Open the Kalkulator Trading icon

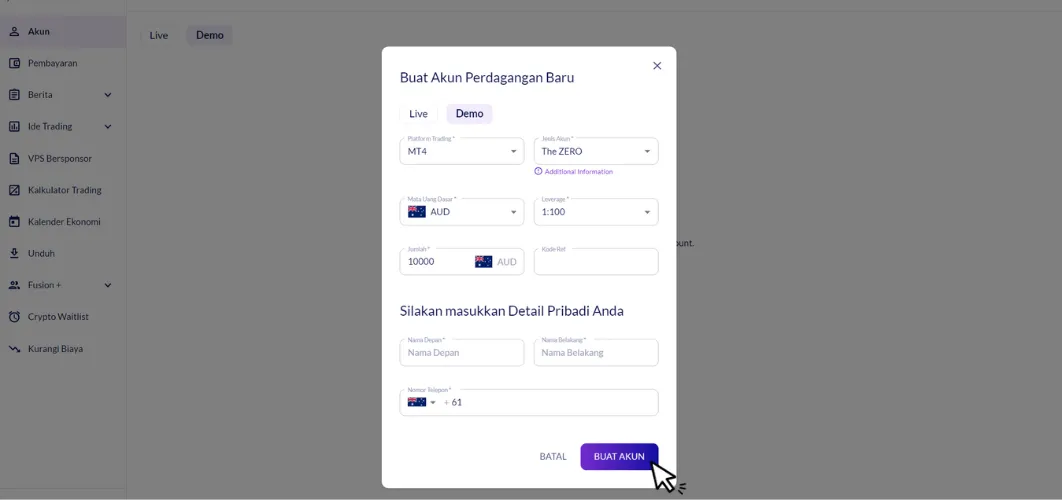[x=14, y=190]
